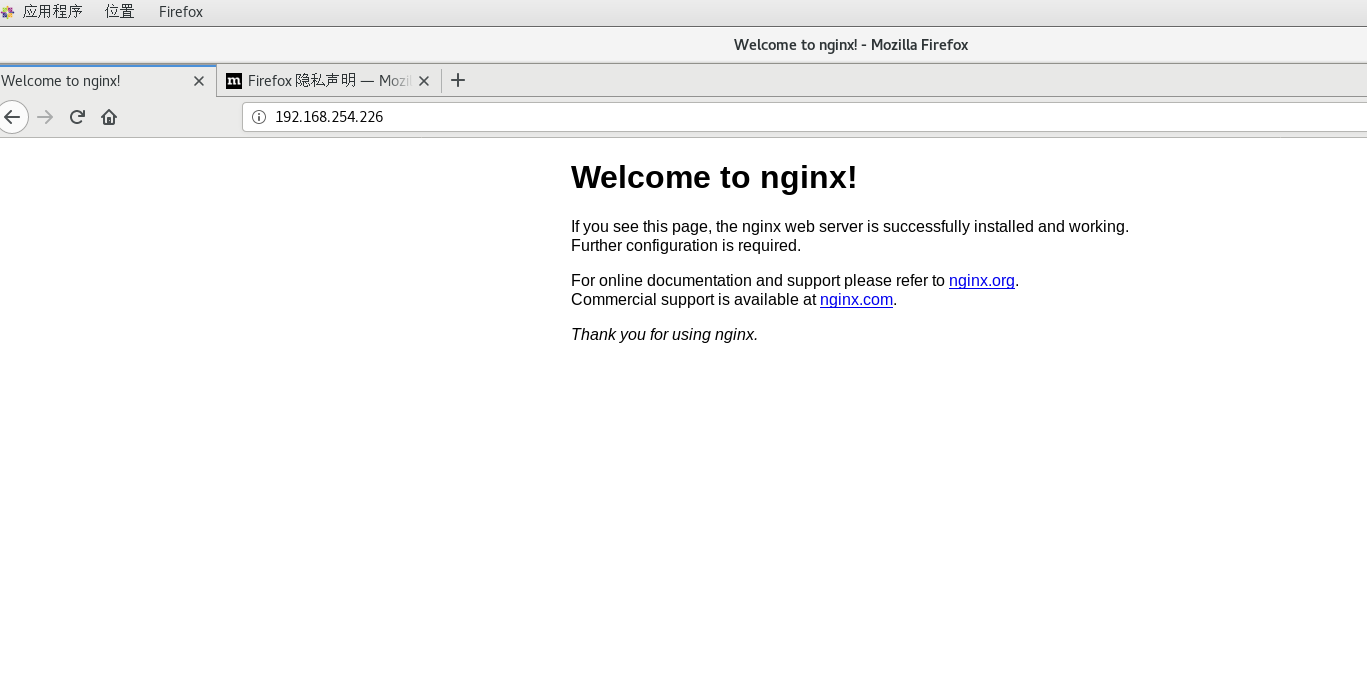1367x678 pixels.
Task: Close the Welcome to nginx! tab
Action: click(x=199, y=81)
